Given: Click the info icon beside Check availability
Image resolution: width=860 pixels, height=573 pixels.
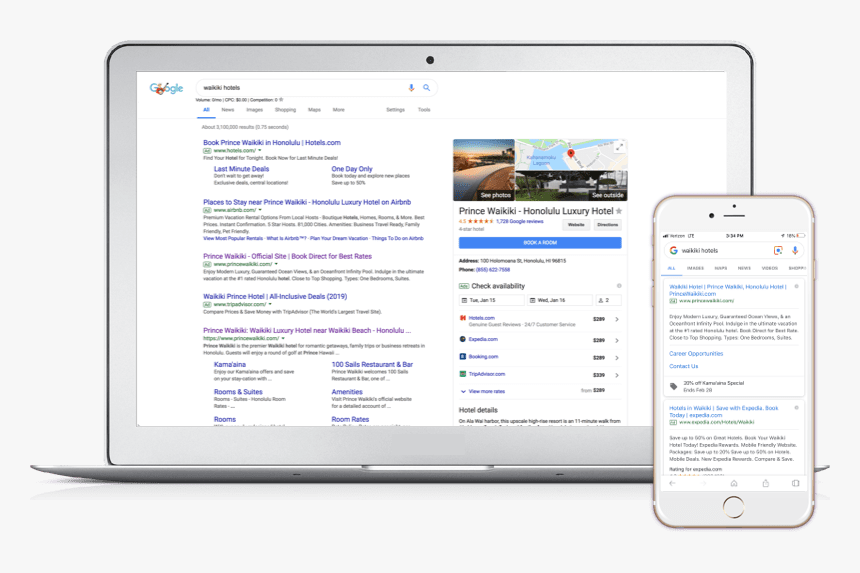Looking at the screenshot, I should pyautogui.click(x=619, y=286).
